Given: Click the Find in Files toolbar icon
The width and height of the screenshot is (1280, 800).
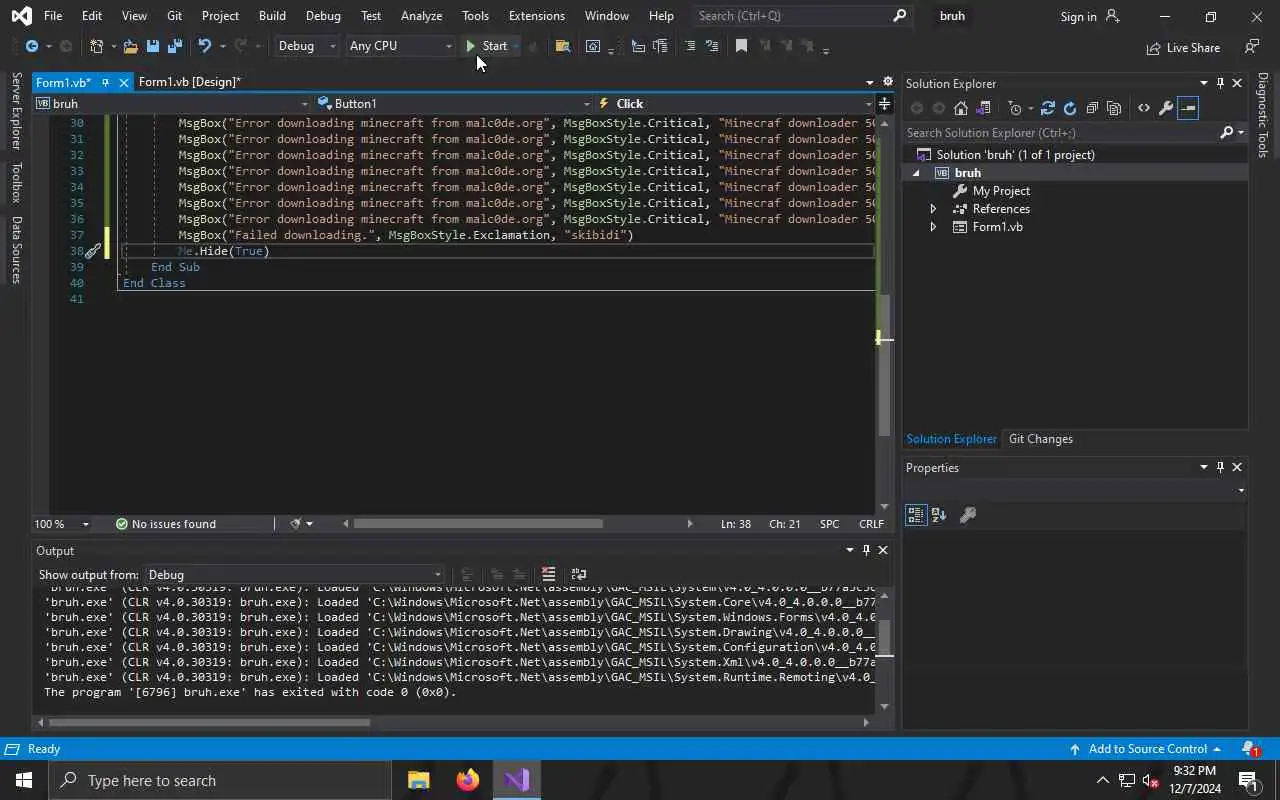Looking at the screenshot, I should (x=563, y=46).
